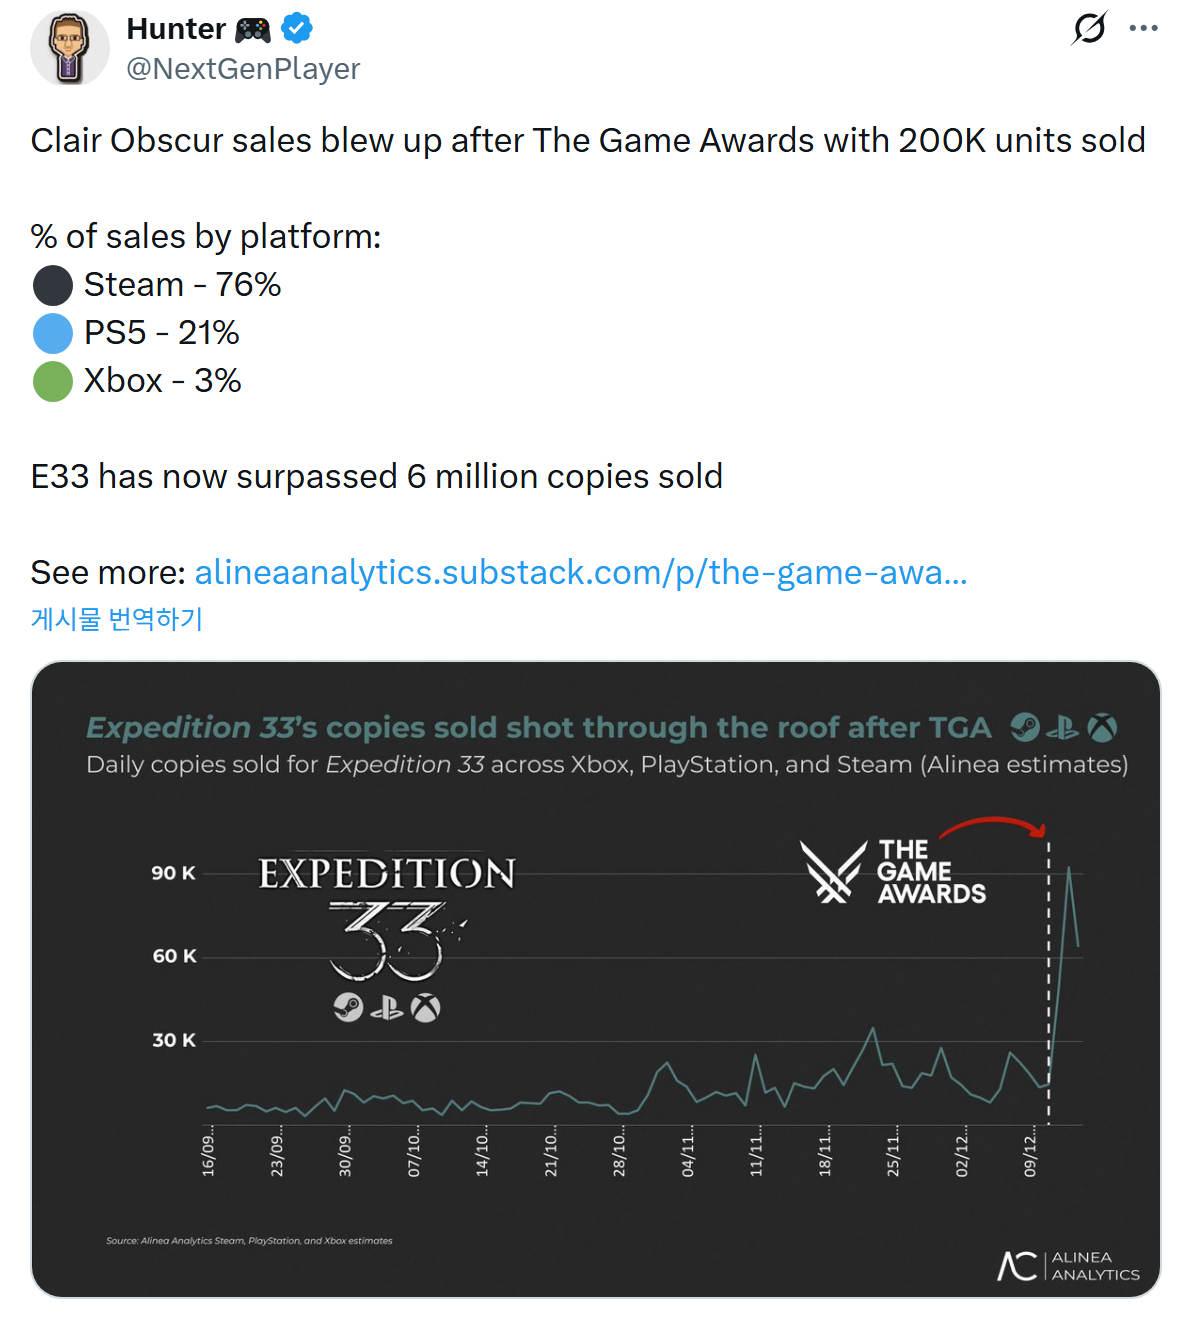Screen dimensions: 1193x1322
Task: Click the Grok slashed-circle icon
Action: coord(1088,28)
